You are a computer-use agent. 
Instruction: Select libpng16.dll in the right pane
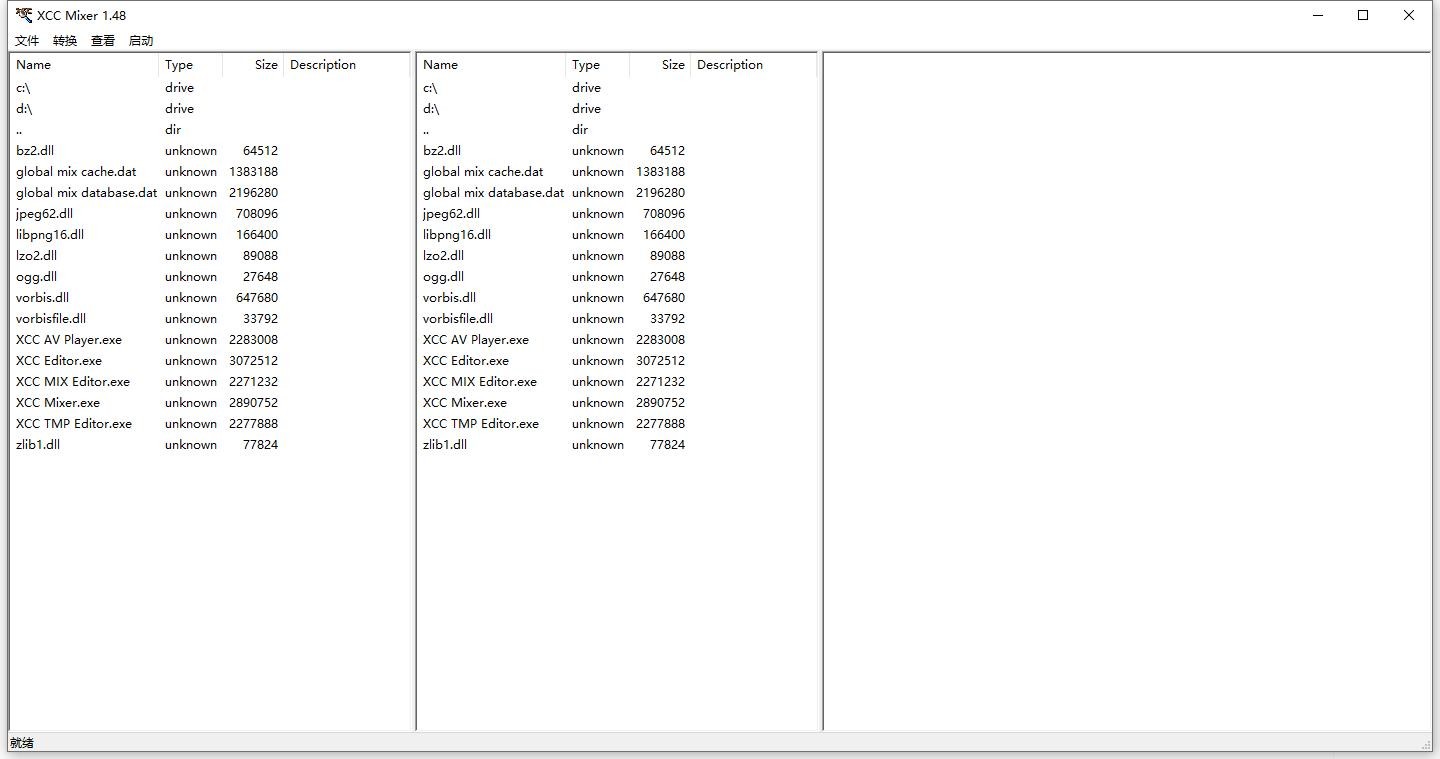[x=457, y=235]
